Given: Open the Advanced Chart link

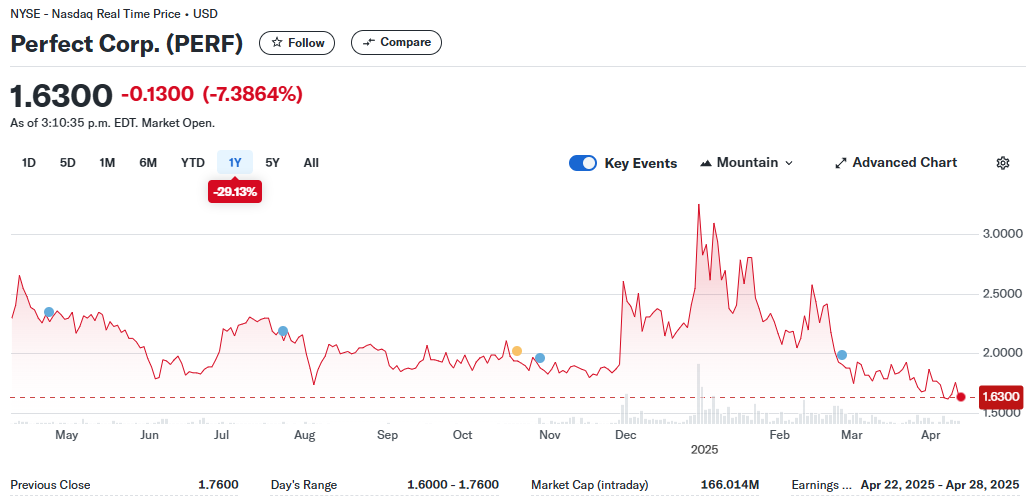Looking at the screenshot, I should 896,162.
